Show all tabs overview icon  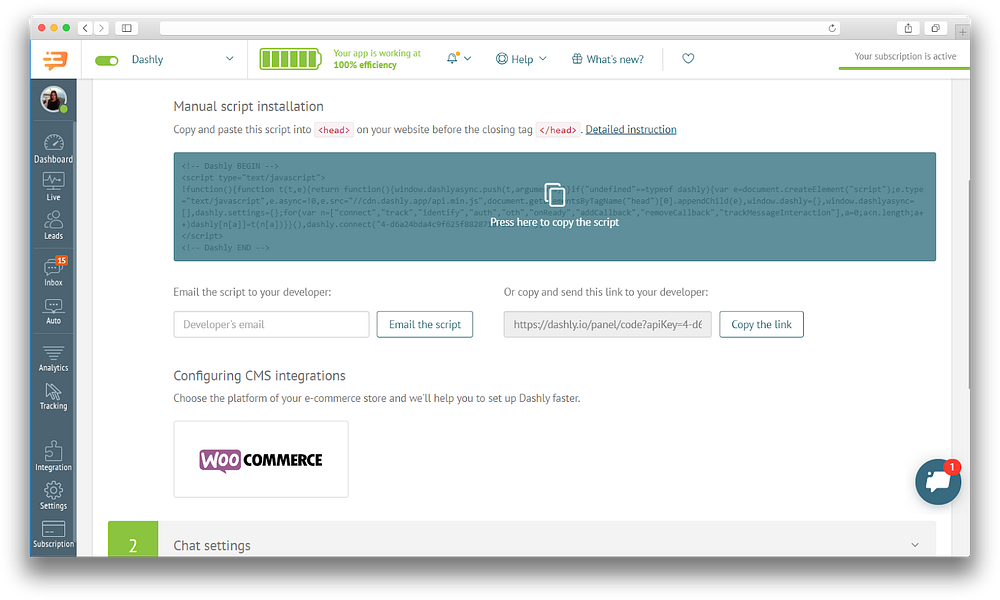936,28
